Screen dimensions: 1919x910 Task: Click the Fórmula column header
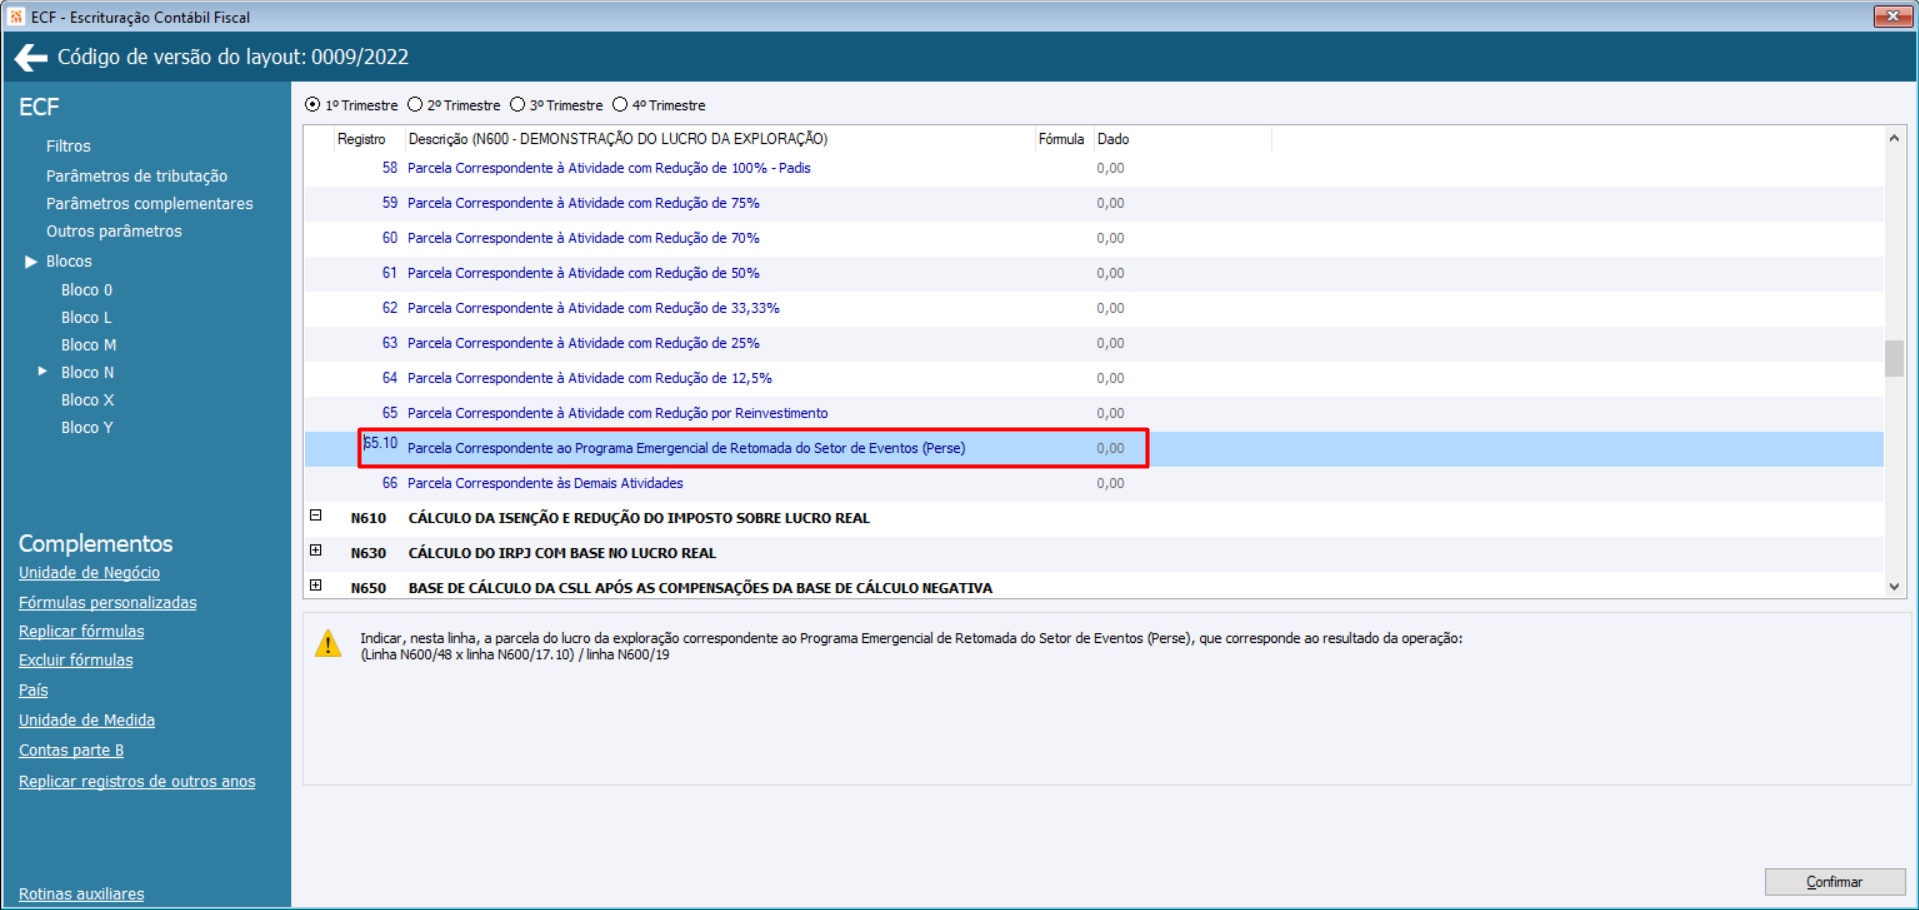1061,139
